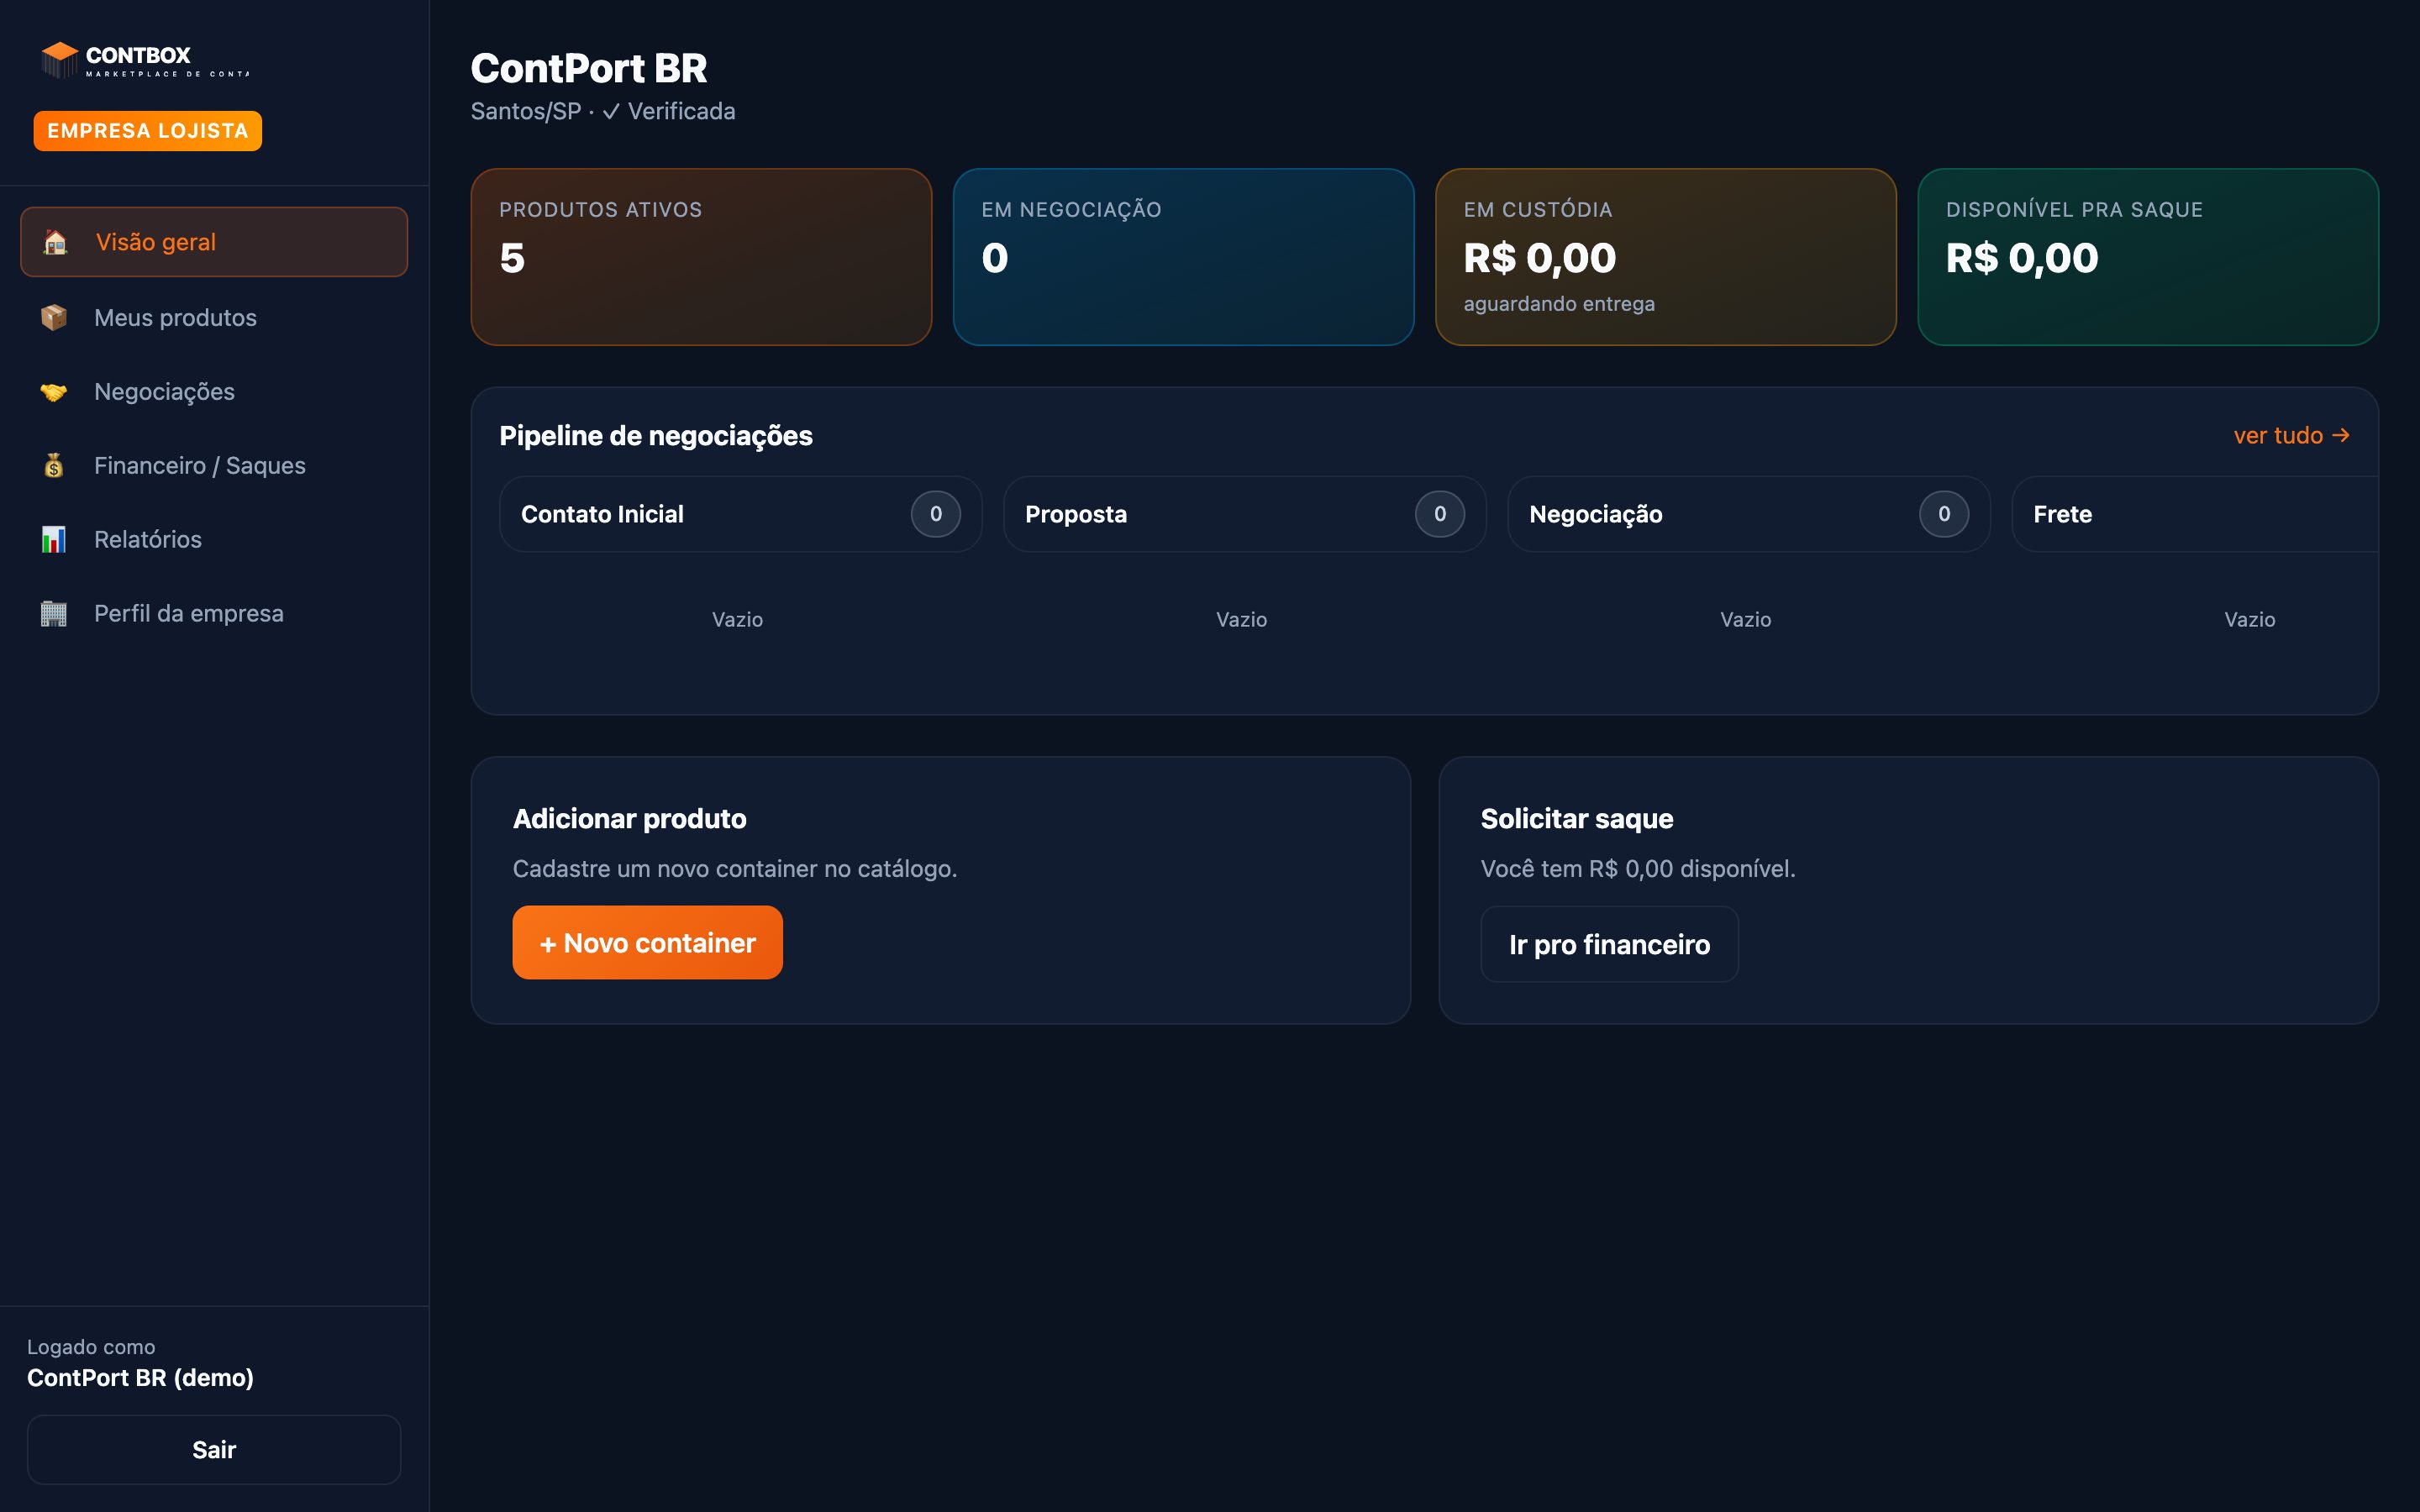
Task: Click 'Vazio' under Proposta column
Action: 1242,620
